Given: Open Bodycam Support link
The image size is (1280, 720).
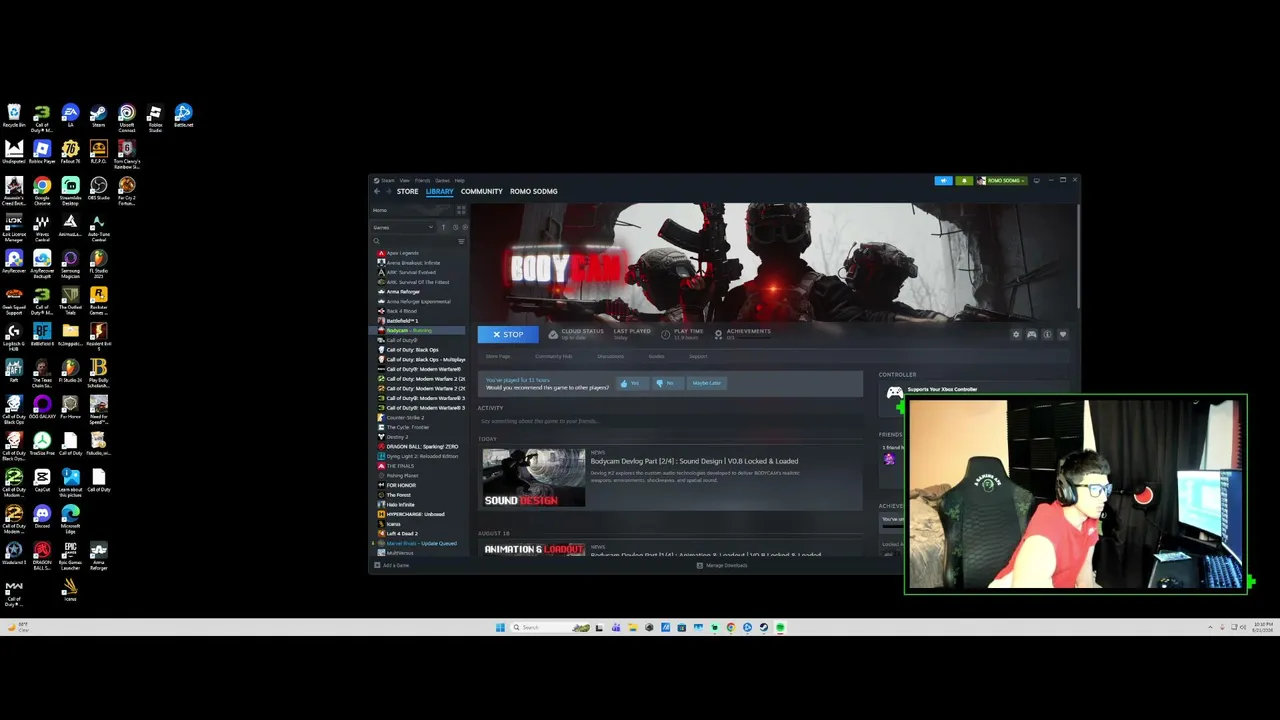Looking at the screenshot, I should [x=698, y=356].
